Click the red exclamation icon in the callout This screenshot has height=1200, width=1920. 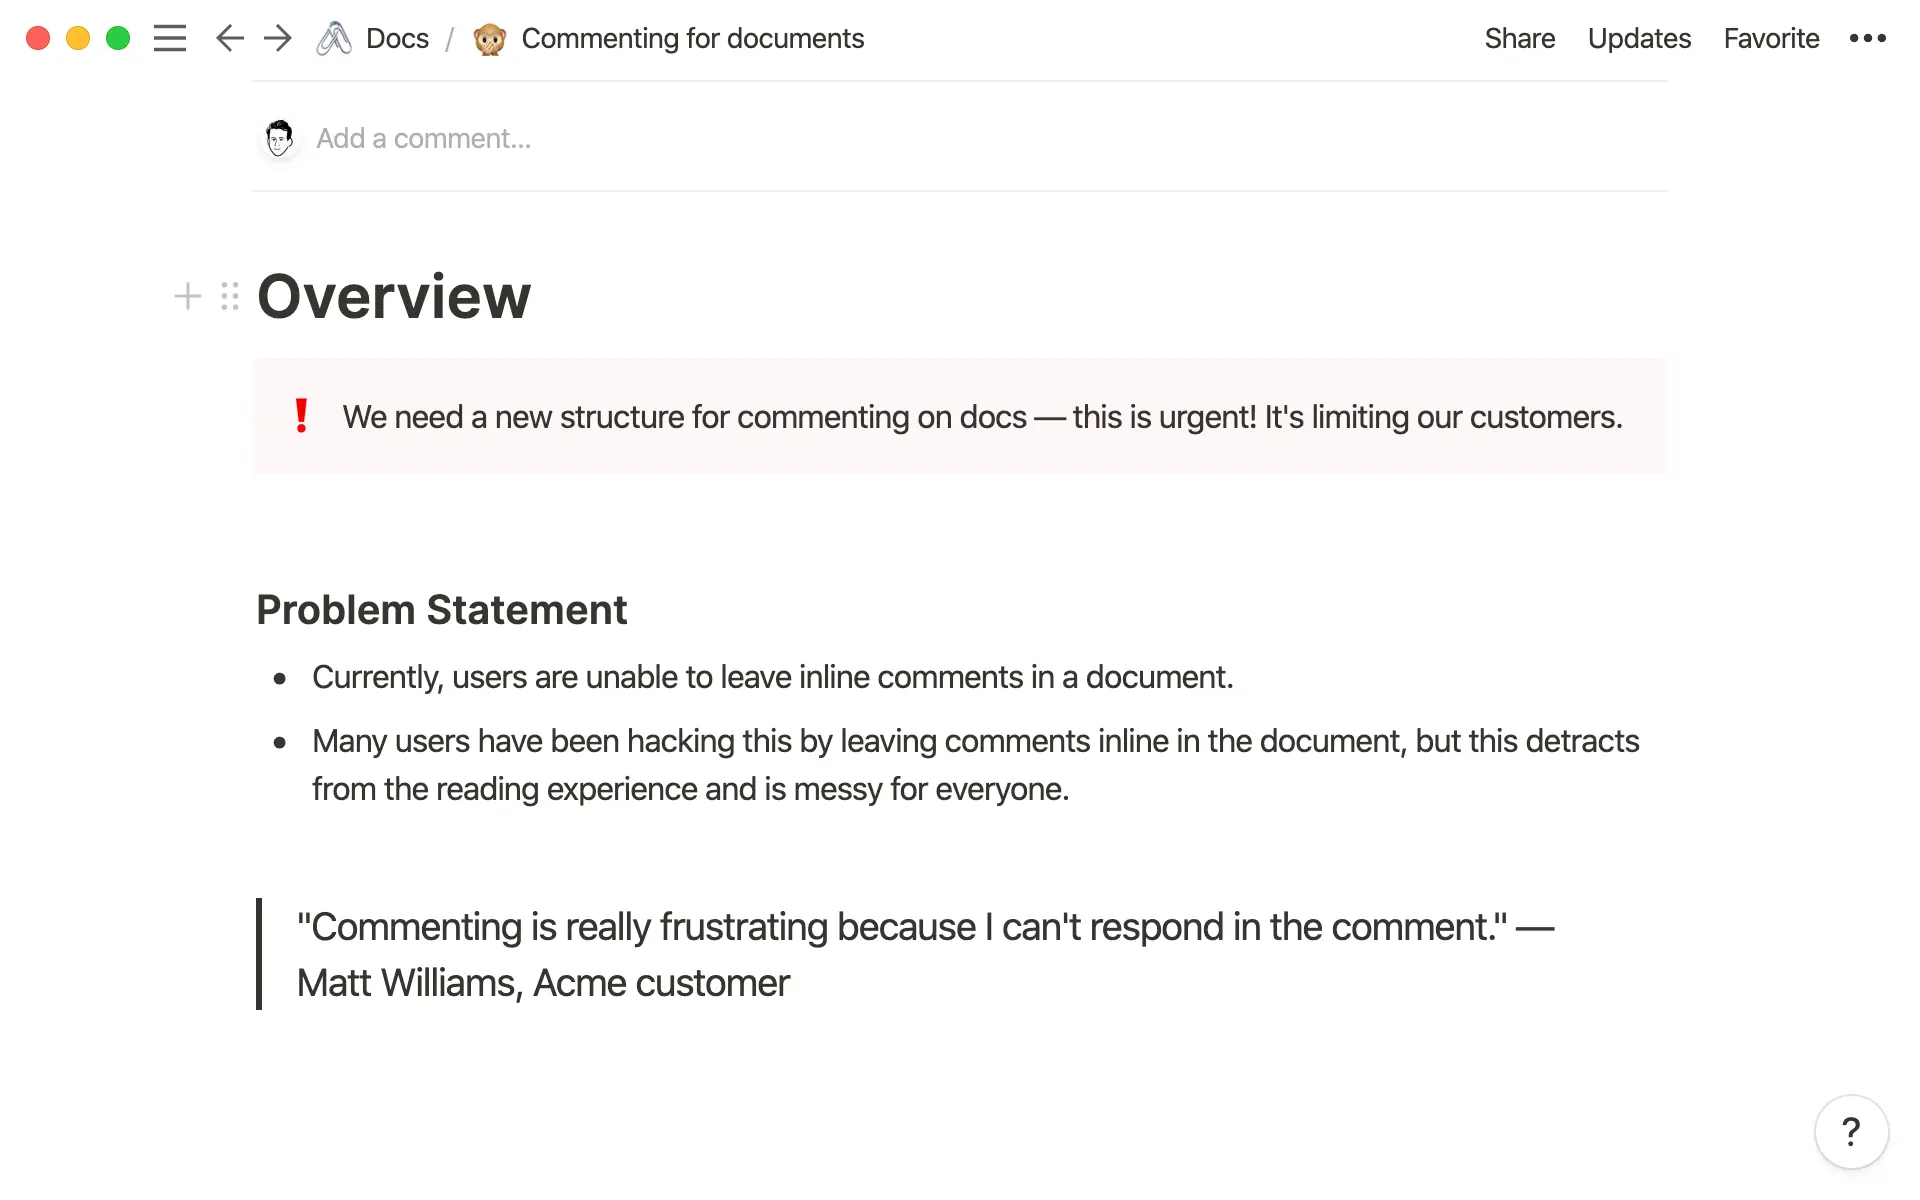click(x=303, y=416)
